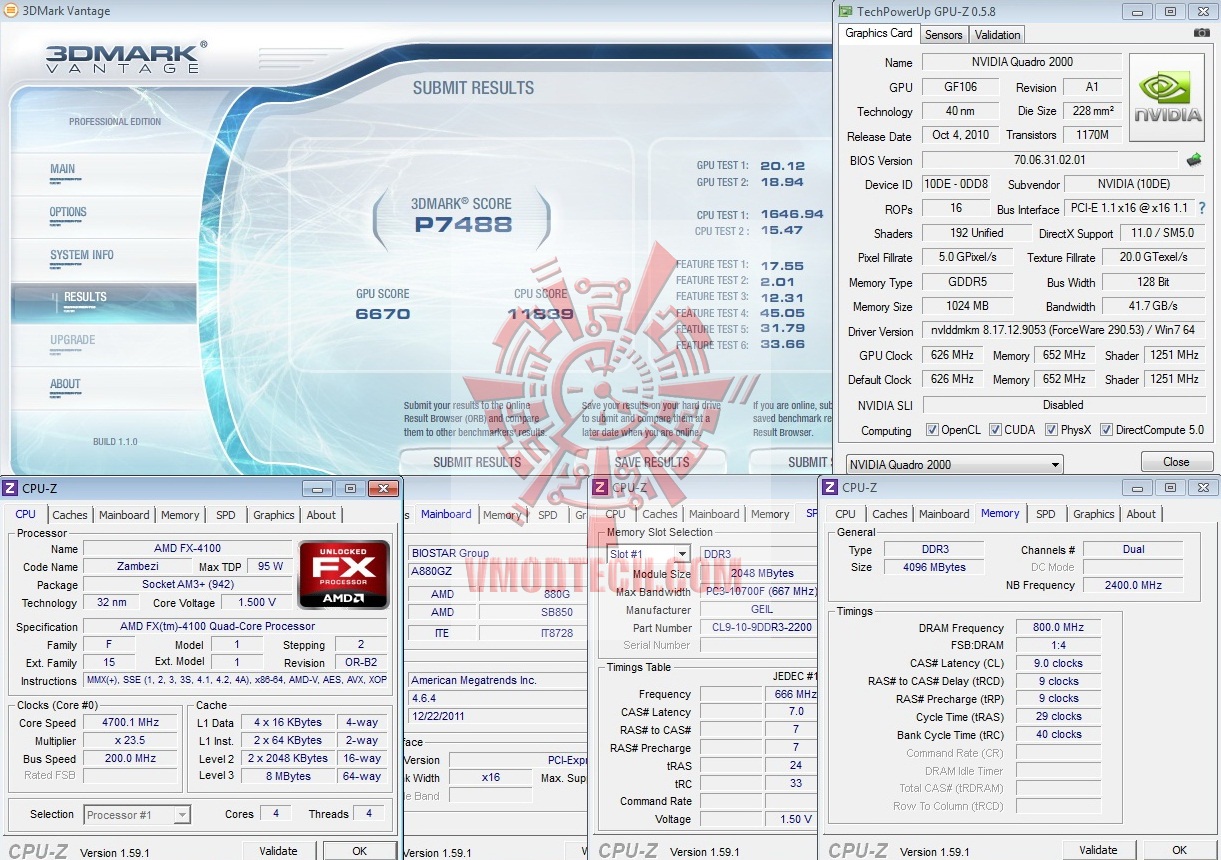The height and width of the screenshot is (860, 1221).
Task: Click the DRAM Frequency value 800.0 MHz
Action: pyautogui.click(x=1058, y=628)
